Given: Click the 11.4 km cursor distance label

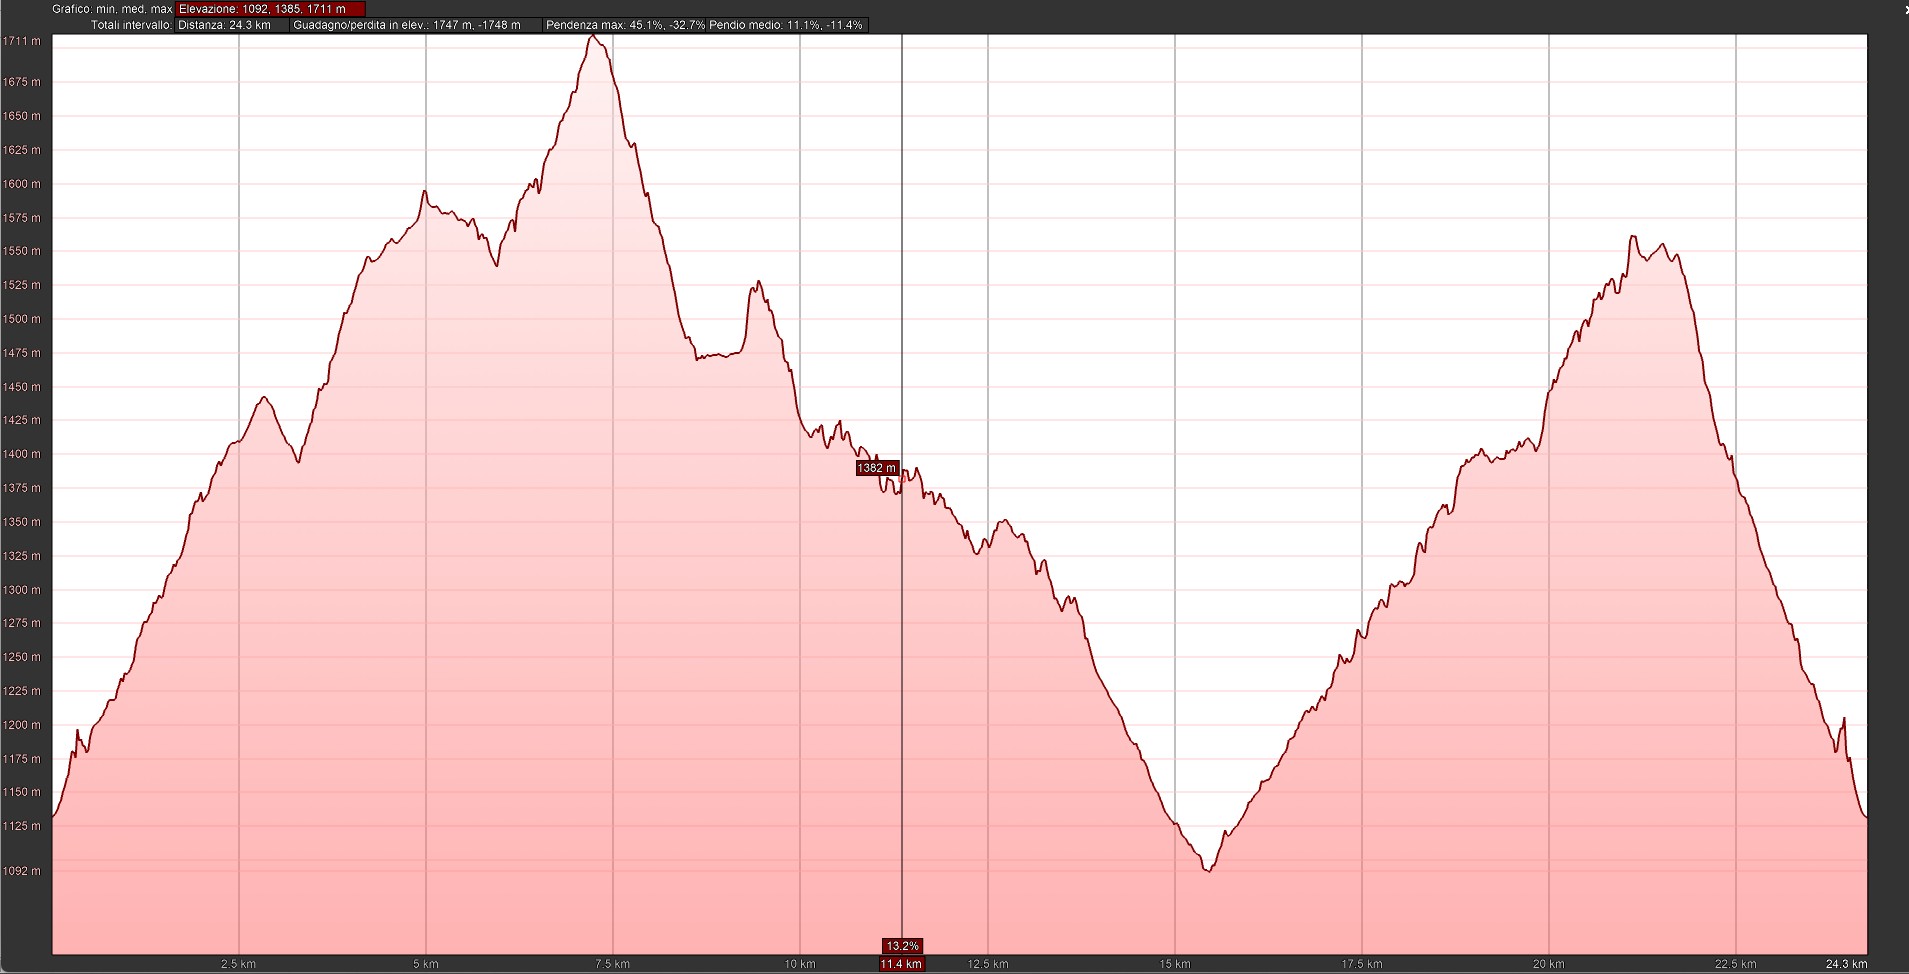Looking at the screenshot, I should click(x=901, y=964).
